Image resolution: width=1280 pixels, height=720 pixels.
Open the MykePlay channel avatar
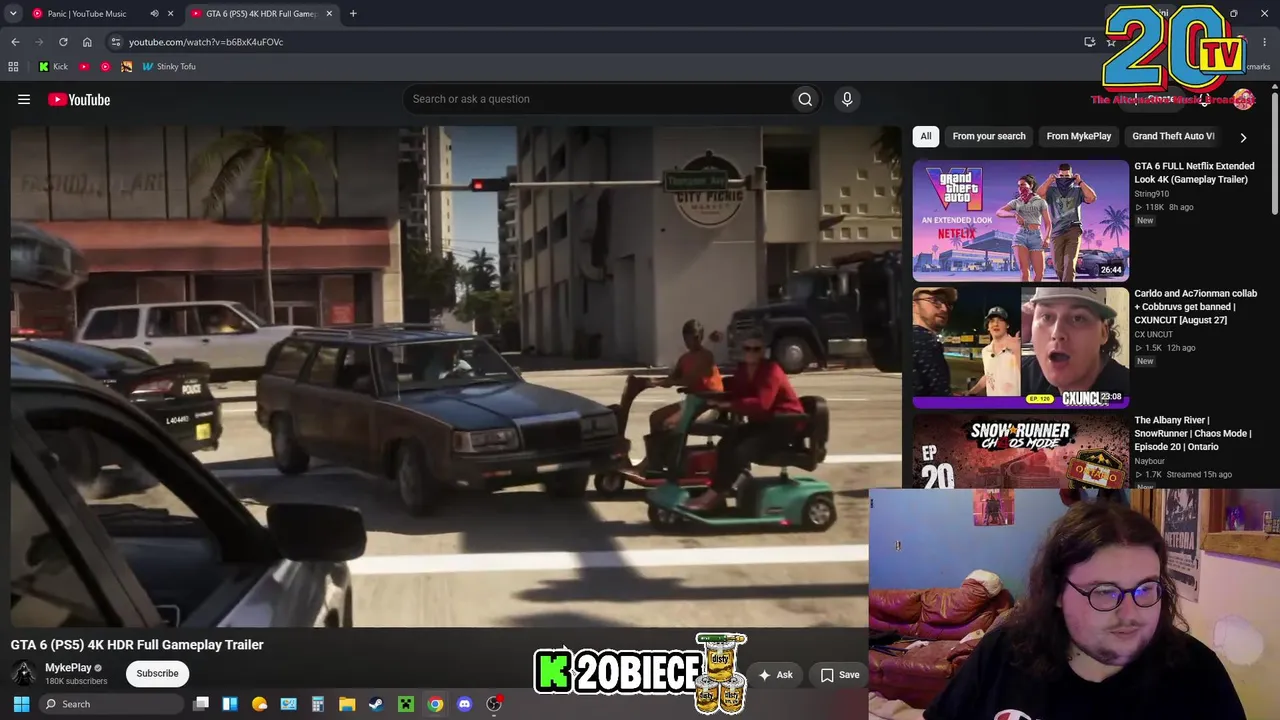pos(24,674)
